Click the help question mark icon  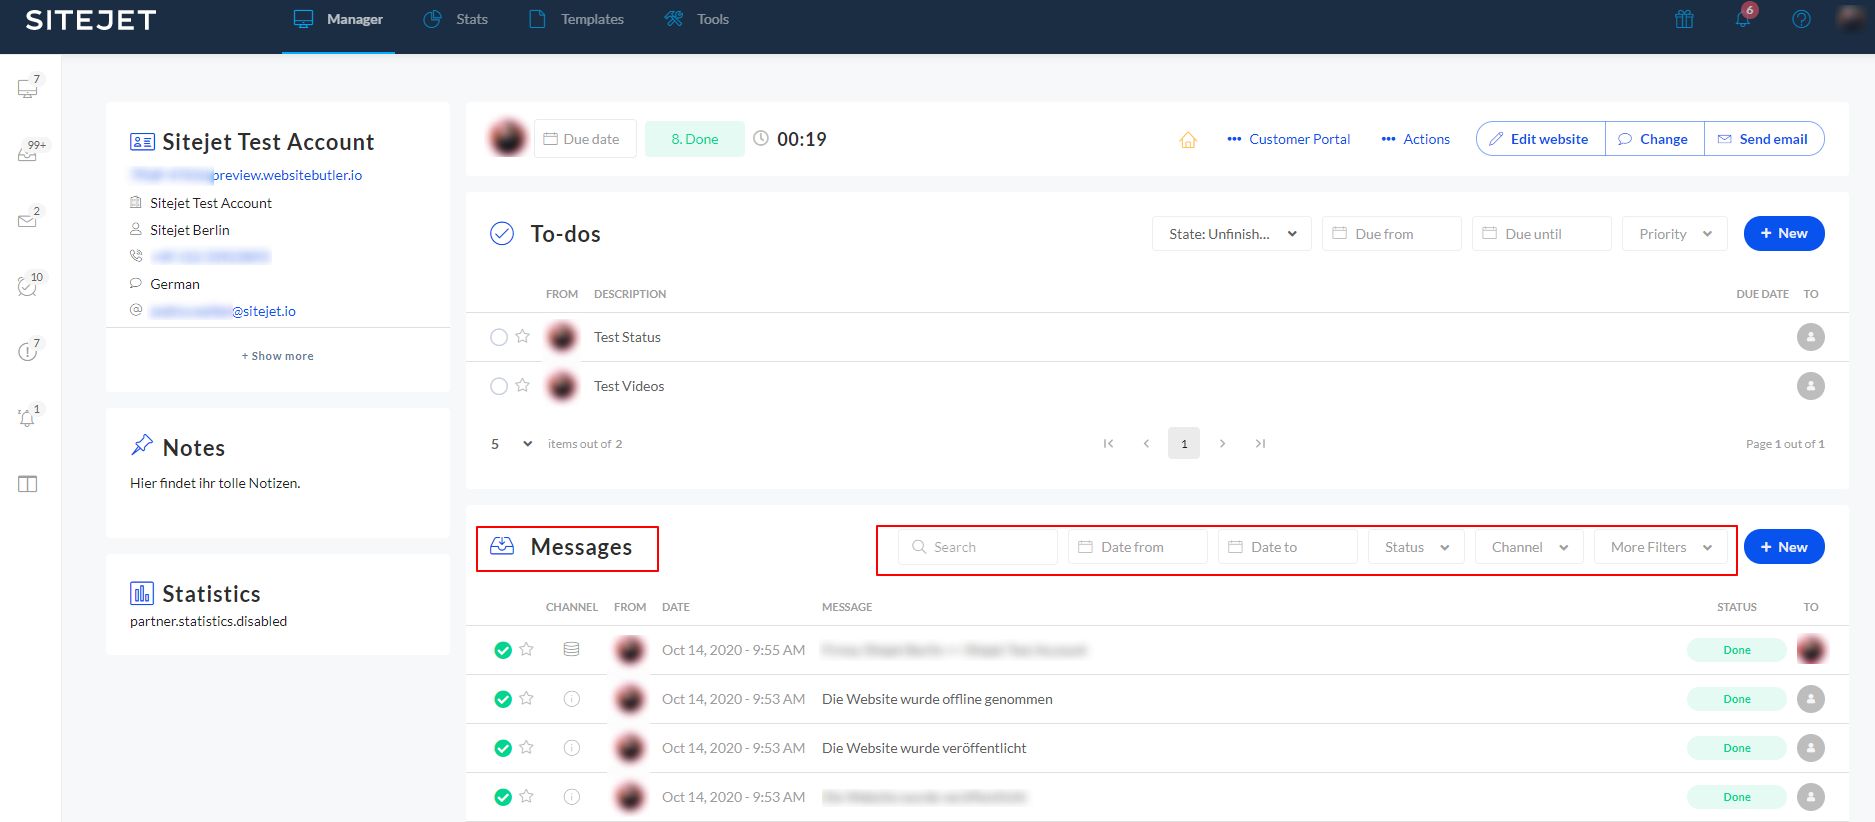click(1801, 19)
